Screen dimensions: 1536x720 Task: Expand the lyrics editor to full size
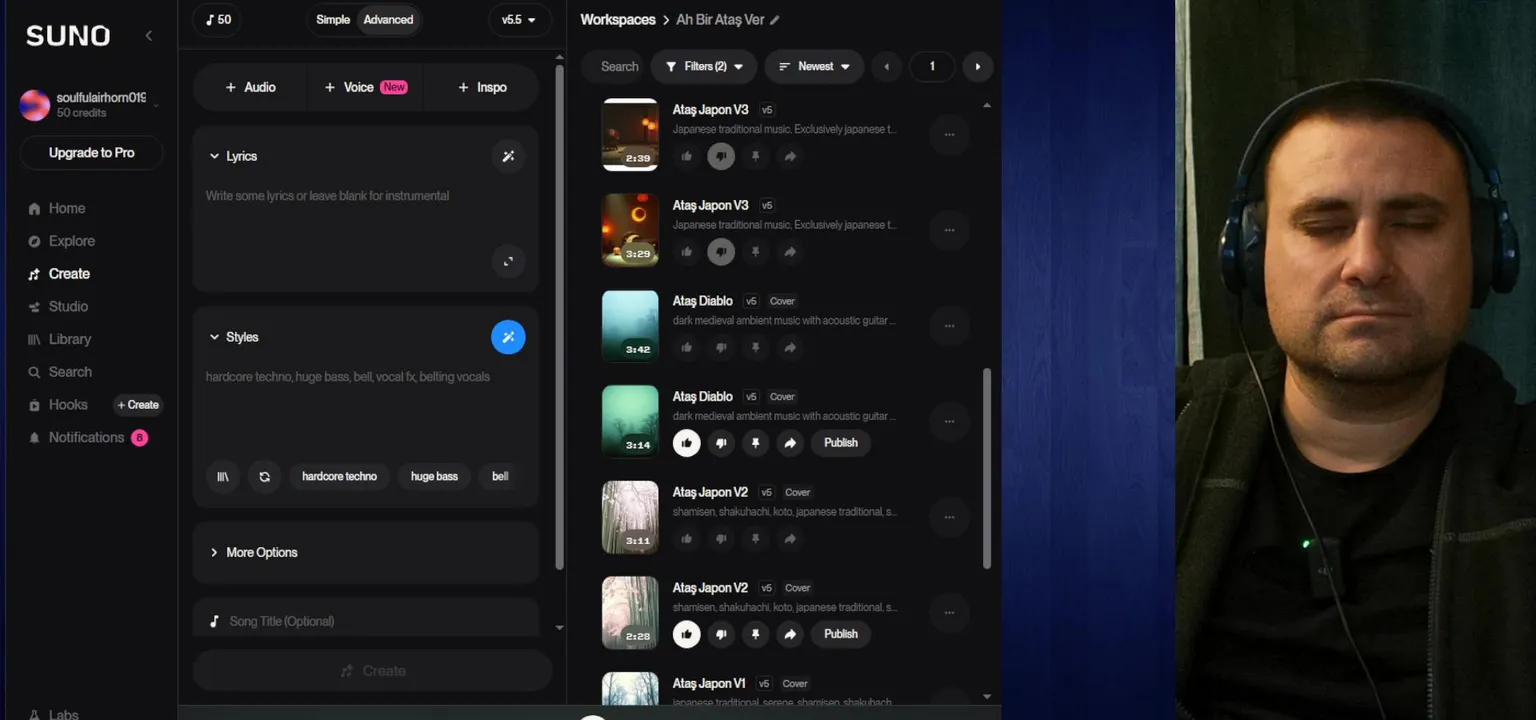(x=508, y=261)
